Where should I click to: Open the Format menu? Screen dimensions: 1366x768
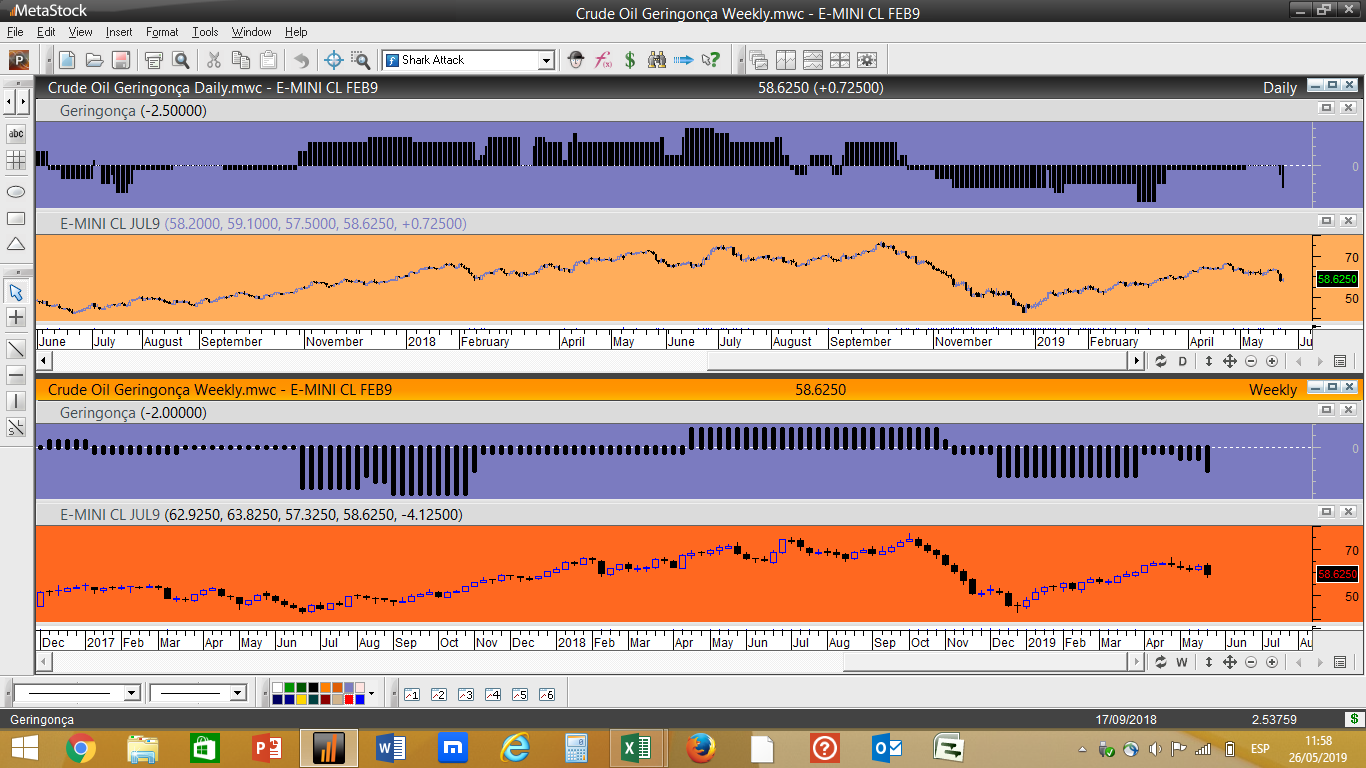tap(161, 32)
